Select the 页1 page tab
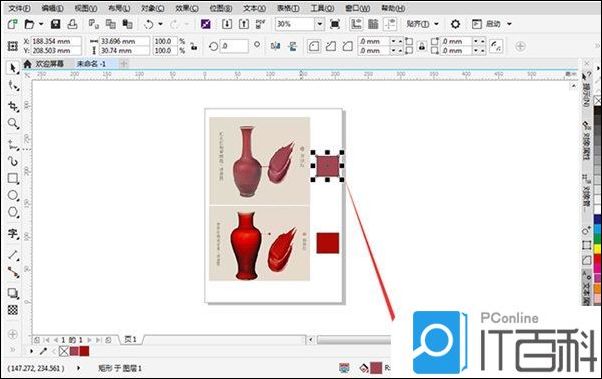Image resolution: width=602 pixels, height=379 pixels. tap(131, 339)
